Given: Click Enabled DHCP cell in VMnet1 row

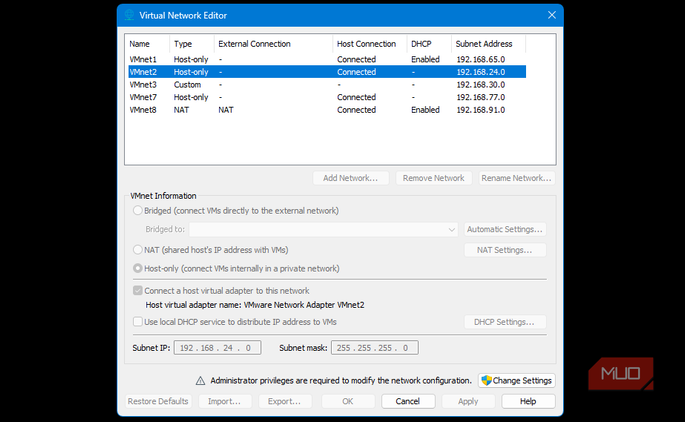Looking at the screenshot, I should click(x=425, y=59).
